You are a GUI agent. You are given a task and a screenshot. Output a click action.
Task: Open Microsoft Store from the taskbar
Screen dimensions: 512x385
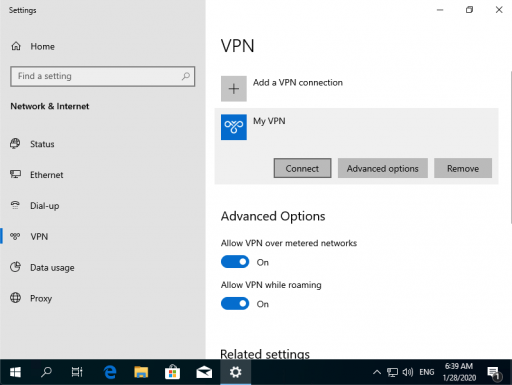[172, 372]
